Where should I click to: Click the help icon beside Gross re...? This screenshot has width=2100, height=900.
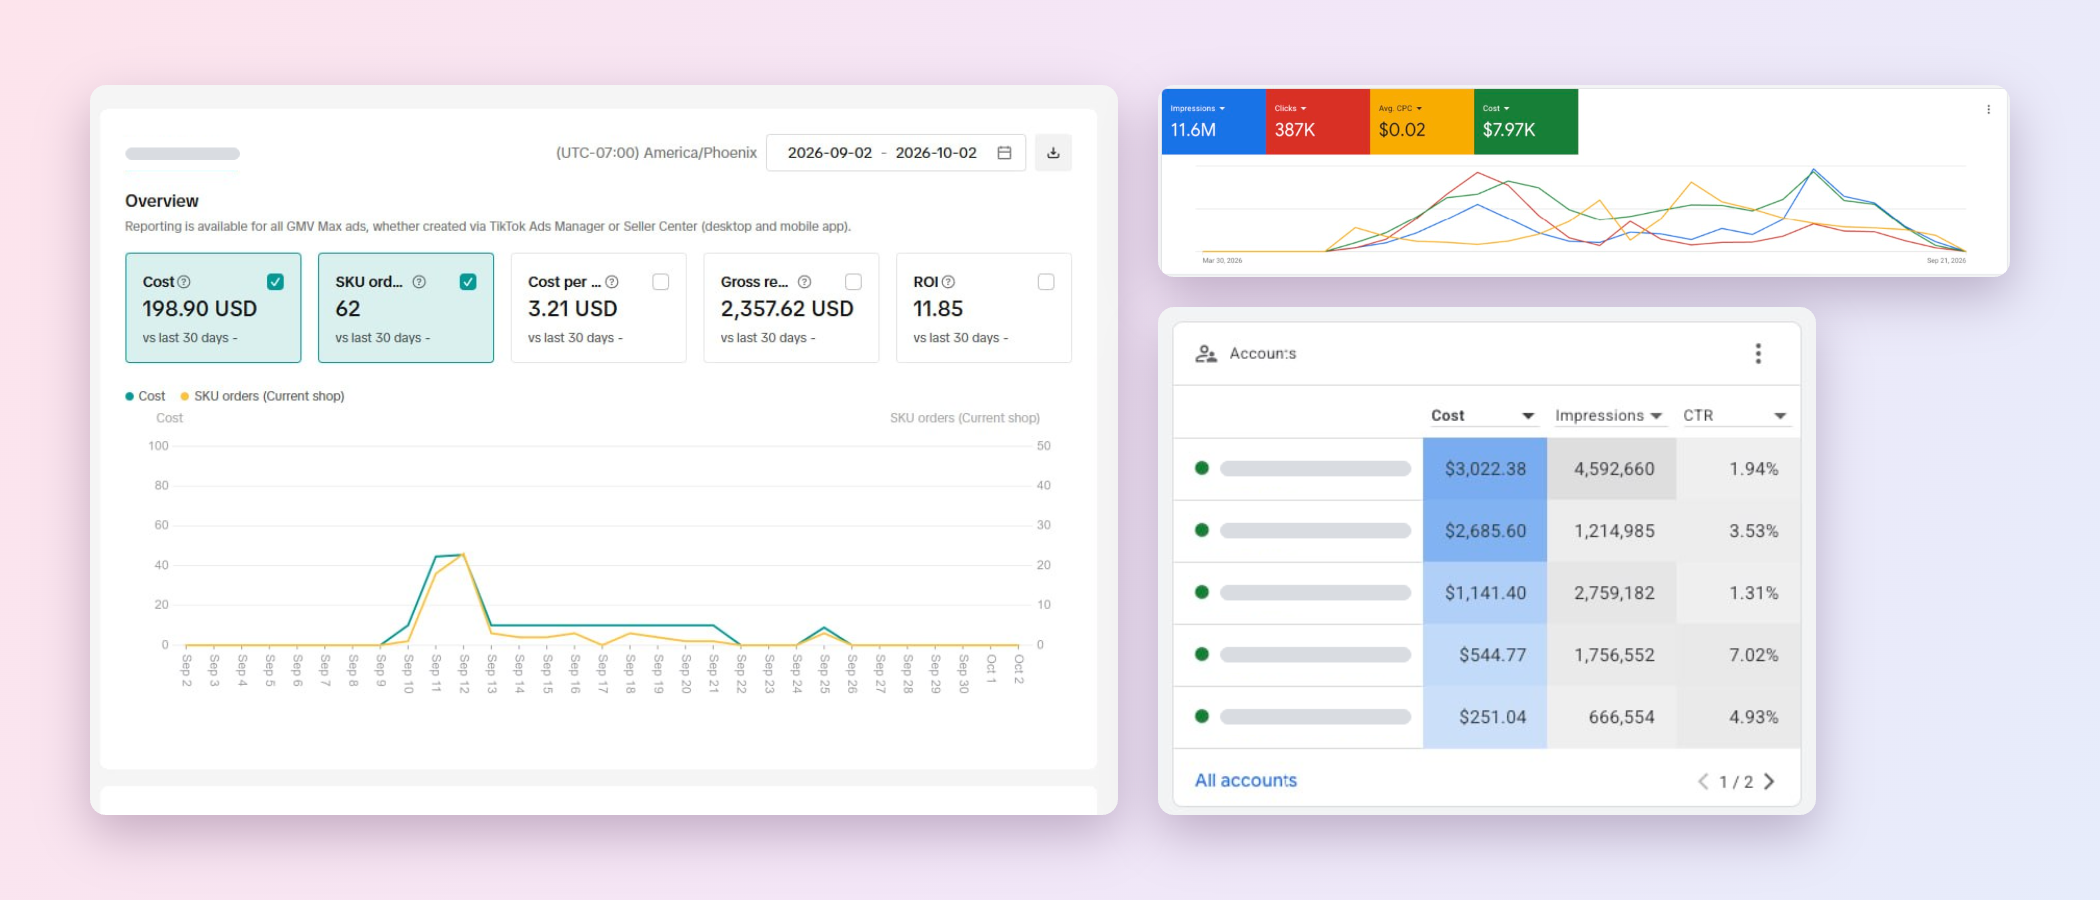804,282
